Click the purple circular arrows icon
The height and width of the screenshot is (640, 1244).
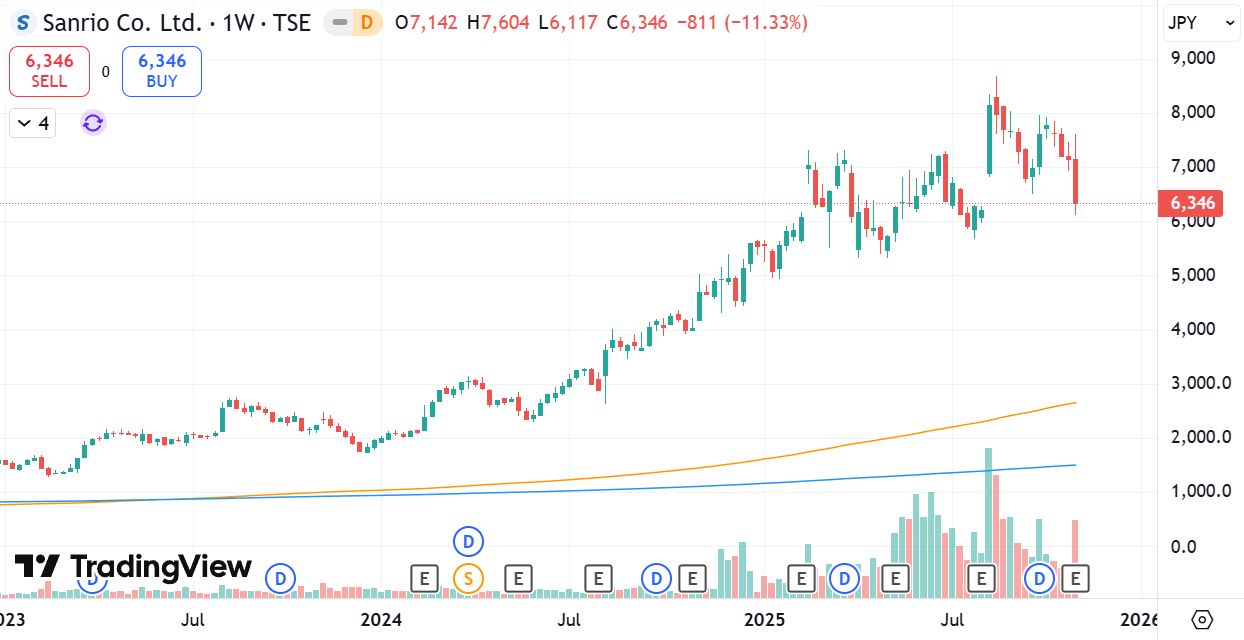93,123
